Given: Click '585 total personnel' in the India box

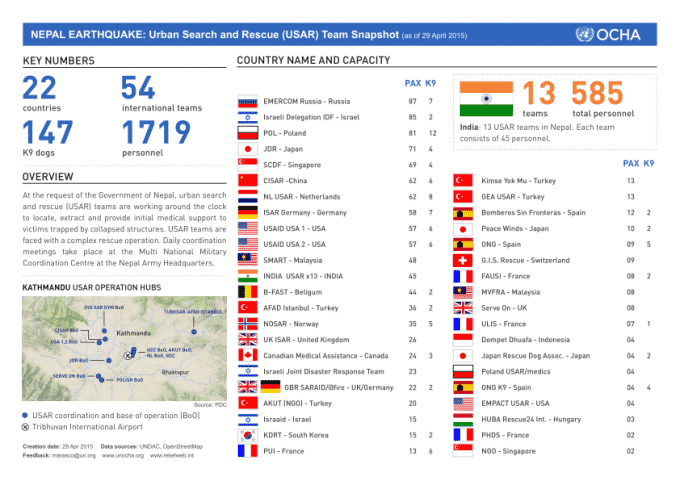Looking at the screenshot, I should (603, 99).
